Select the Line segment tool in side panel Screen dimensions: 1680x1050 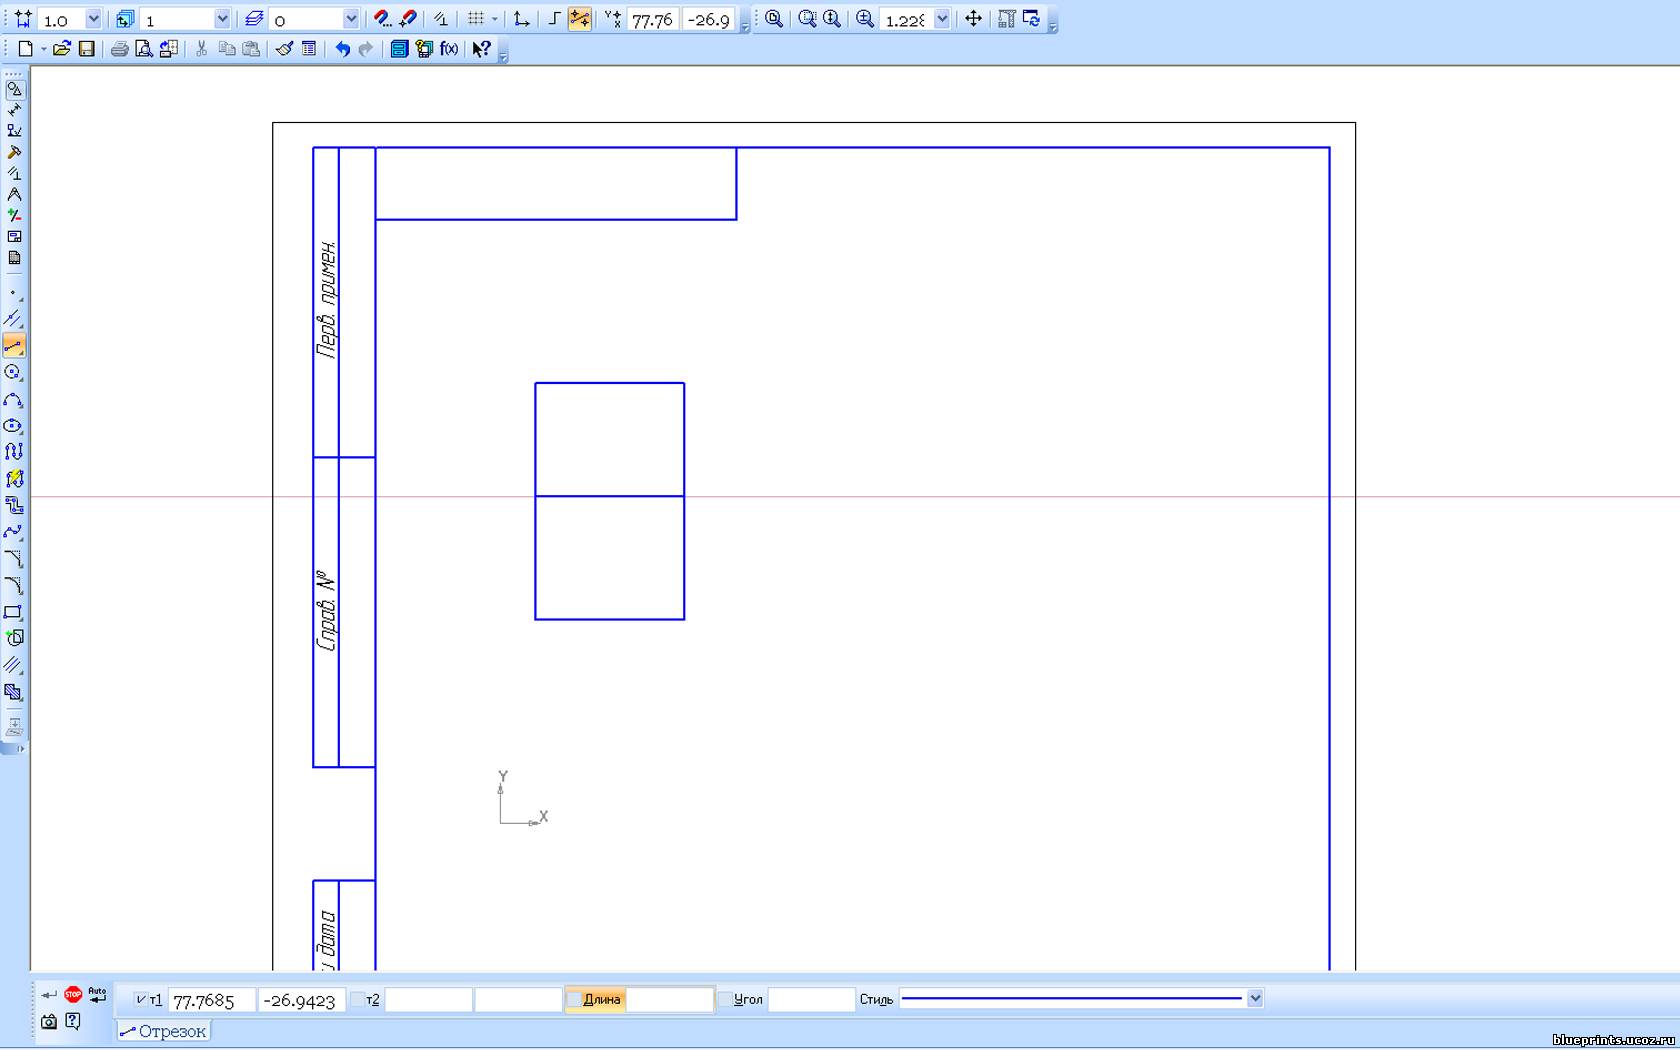click(x=14, y=346)
